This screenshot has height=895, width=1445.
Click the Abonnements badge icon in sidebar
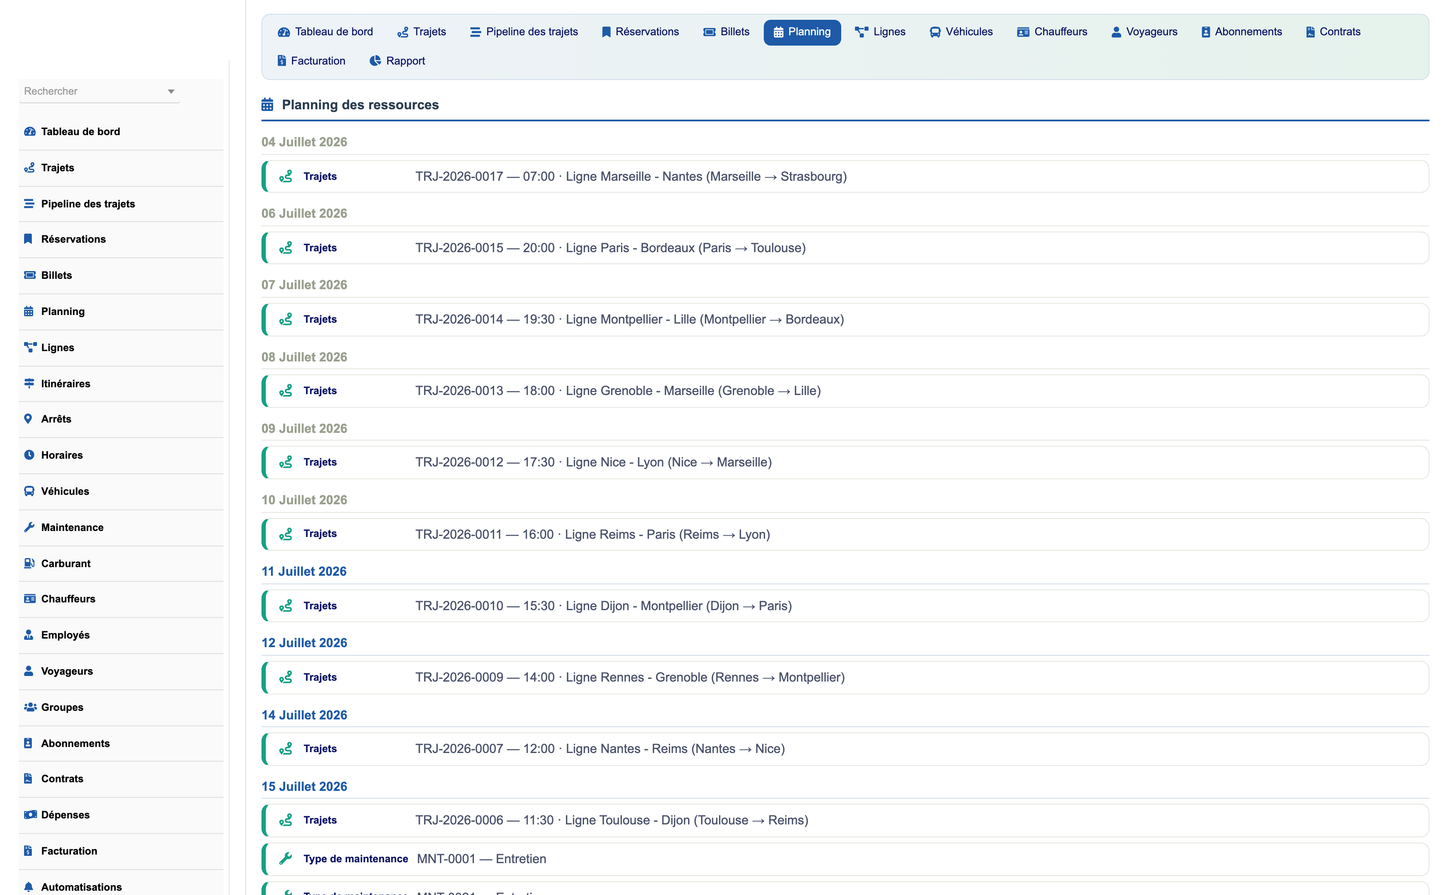(29, 743)
